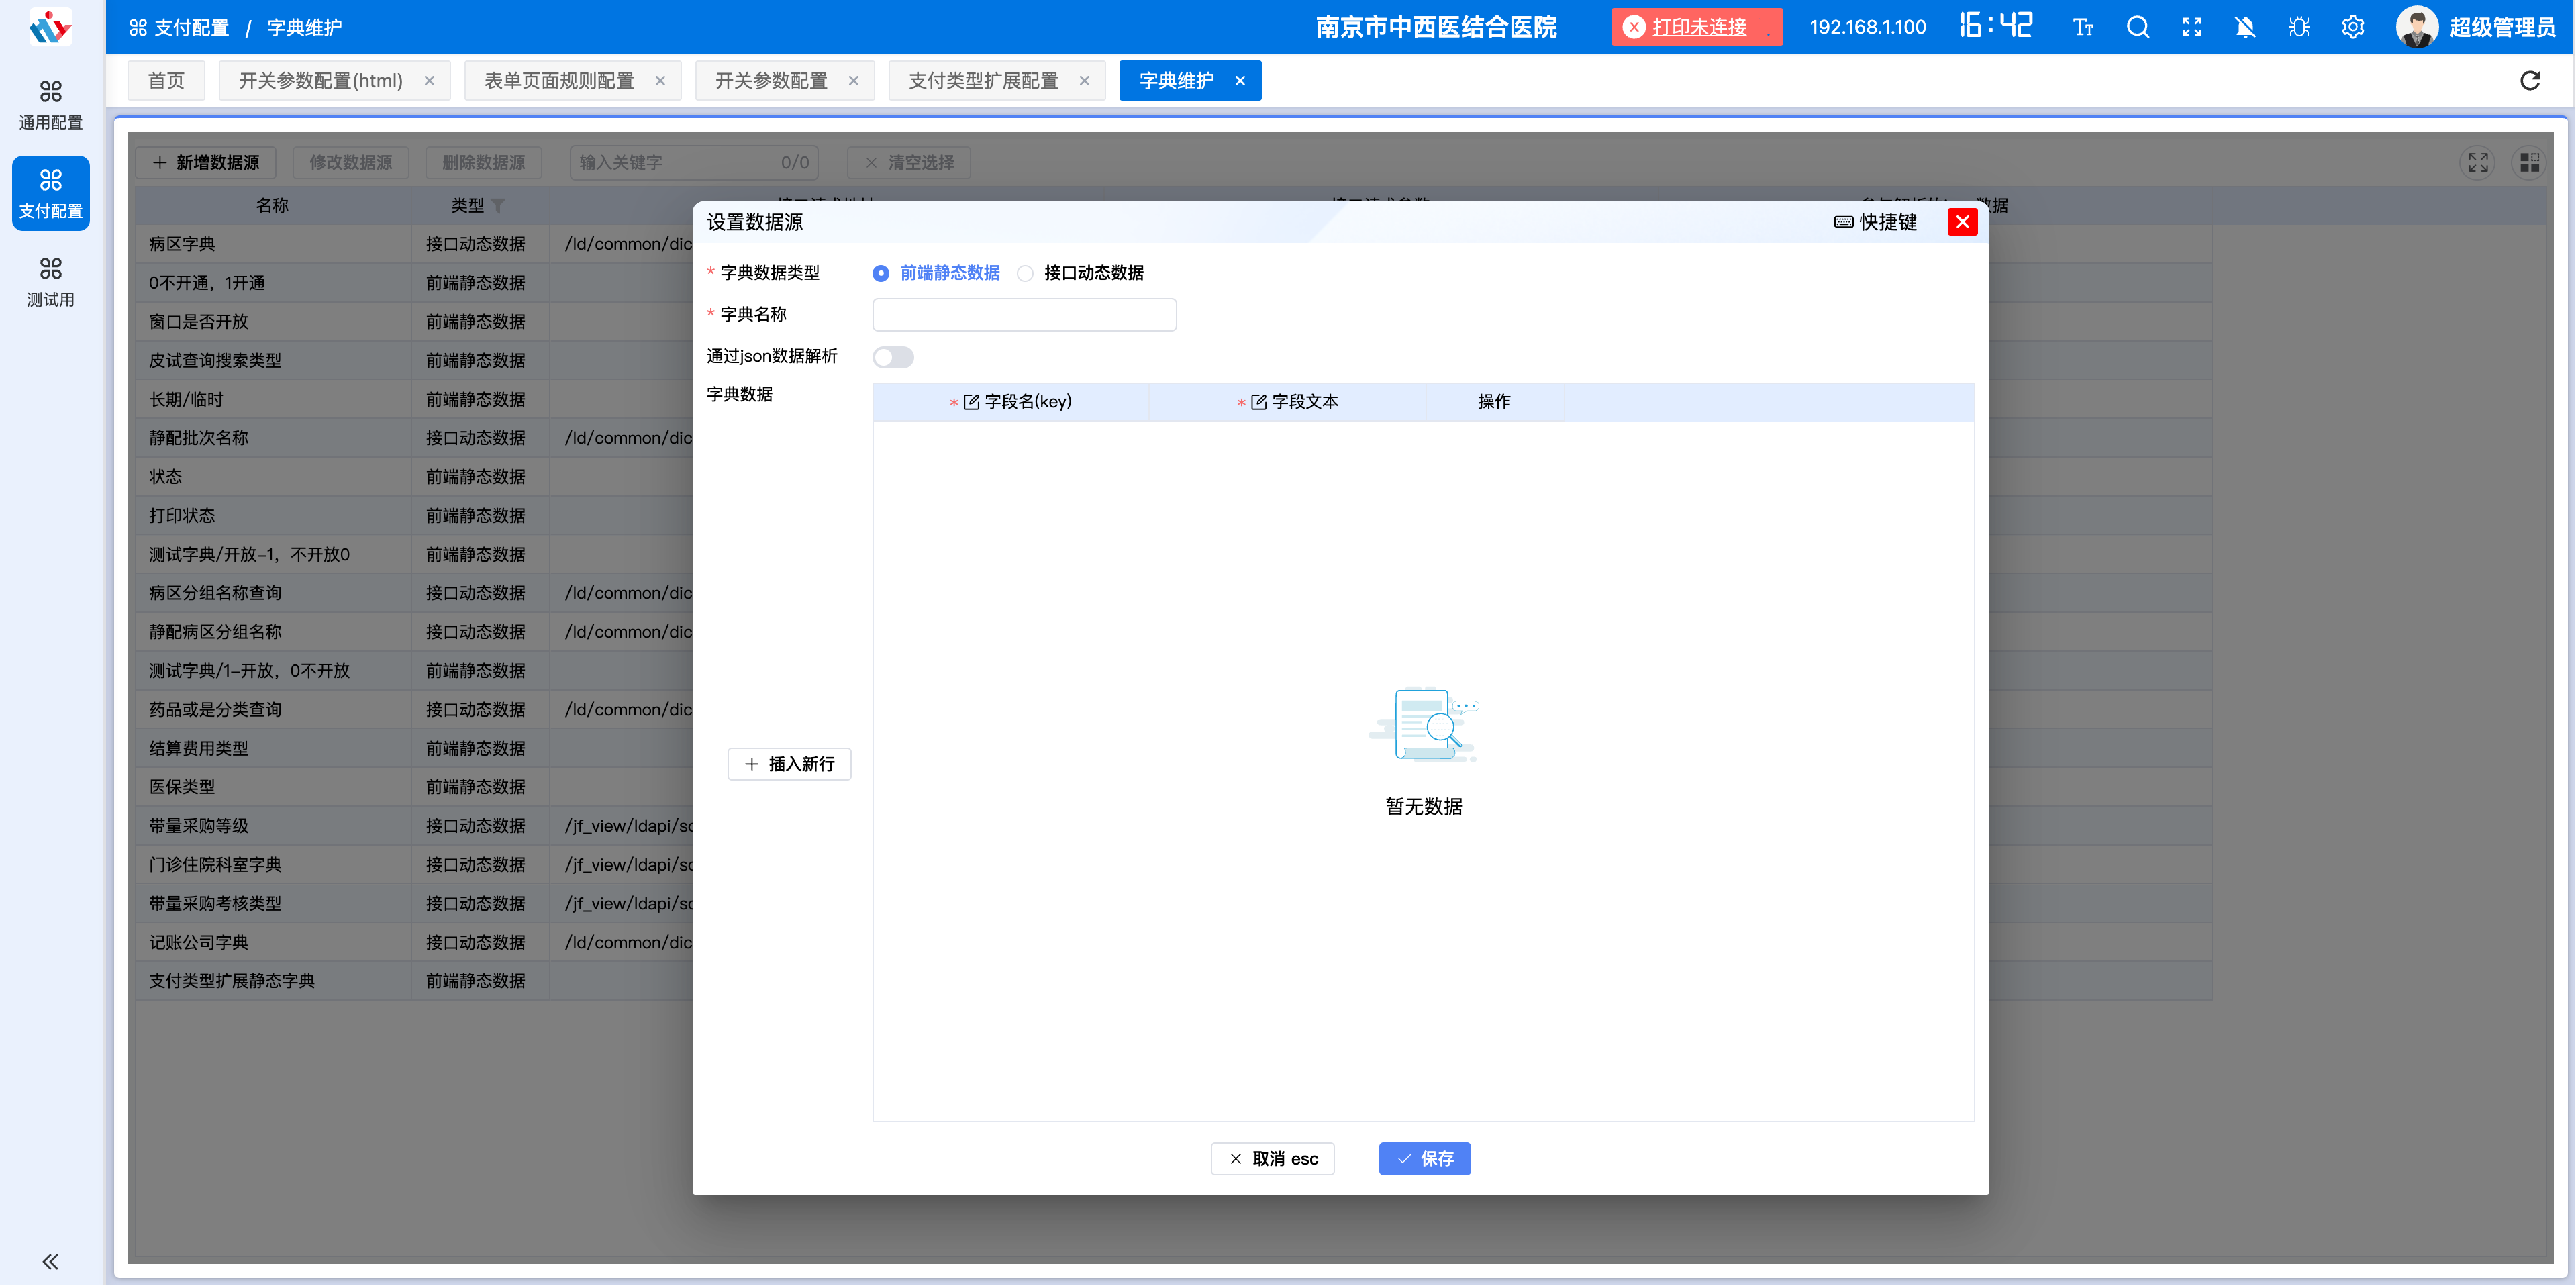Click the 输入关键字 keyword search field
Image resolution: width=2576 pixels, height=1286 pixels.
click(x=660, y=162)
